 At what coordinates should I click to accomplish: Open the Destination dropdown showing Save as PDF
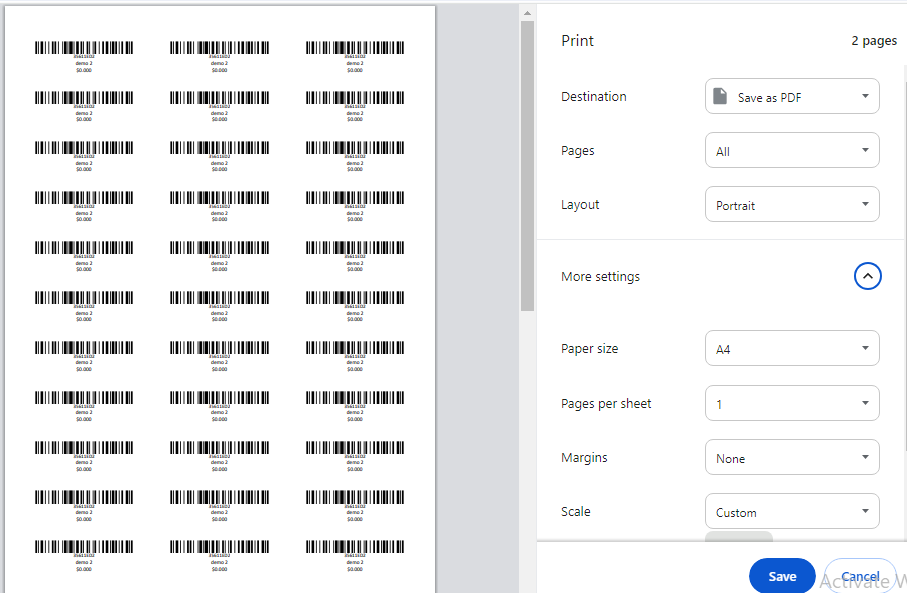point(792,97)
